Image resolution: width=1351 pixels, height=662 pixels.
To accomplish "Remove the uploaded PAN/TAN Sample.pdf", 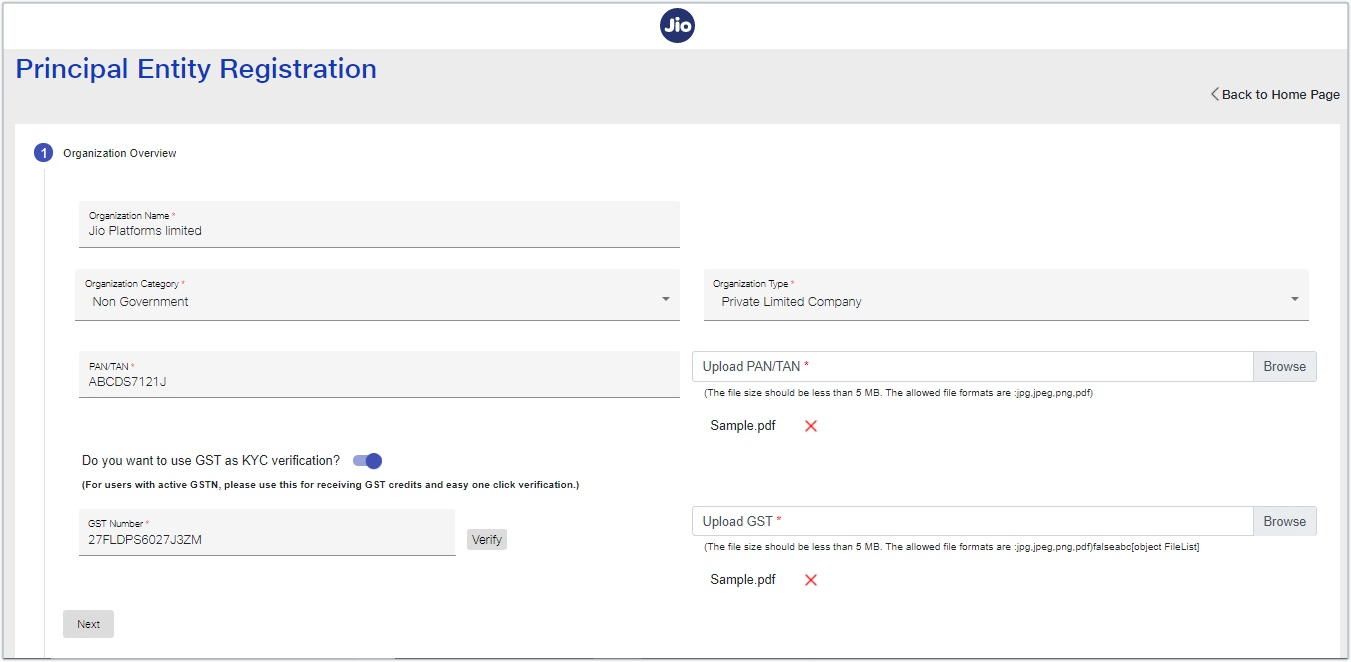I will coord(811,426).
